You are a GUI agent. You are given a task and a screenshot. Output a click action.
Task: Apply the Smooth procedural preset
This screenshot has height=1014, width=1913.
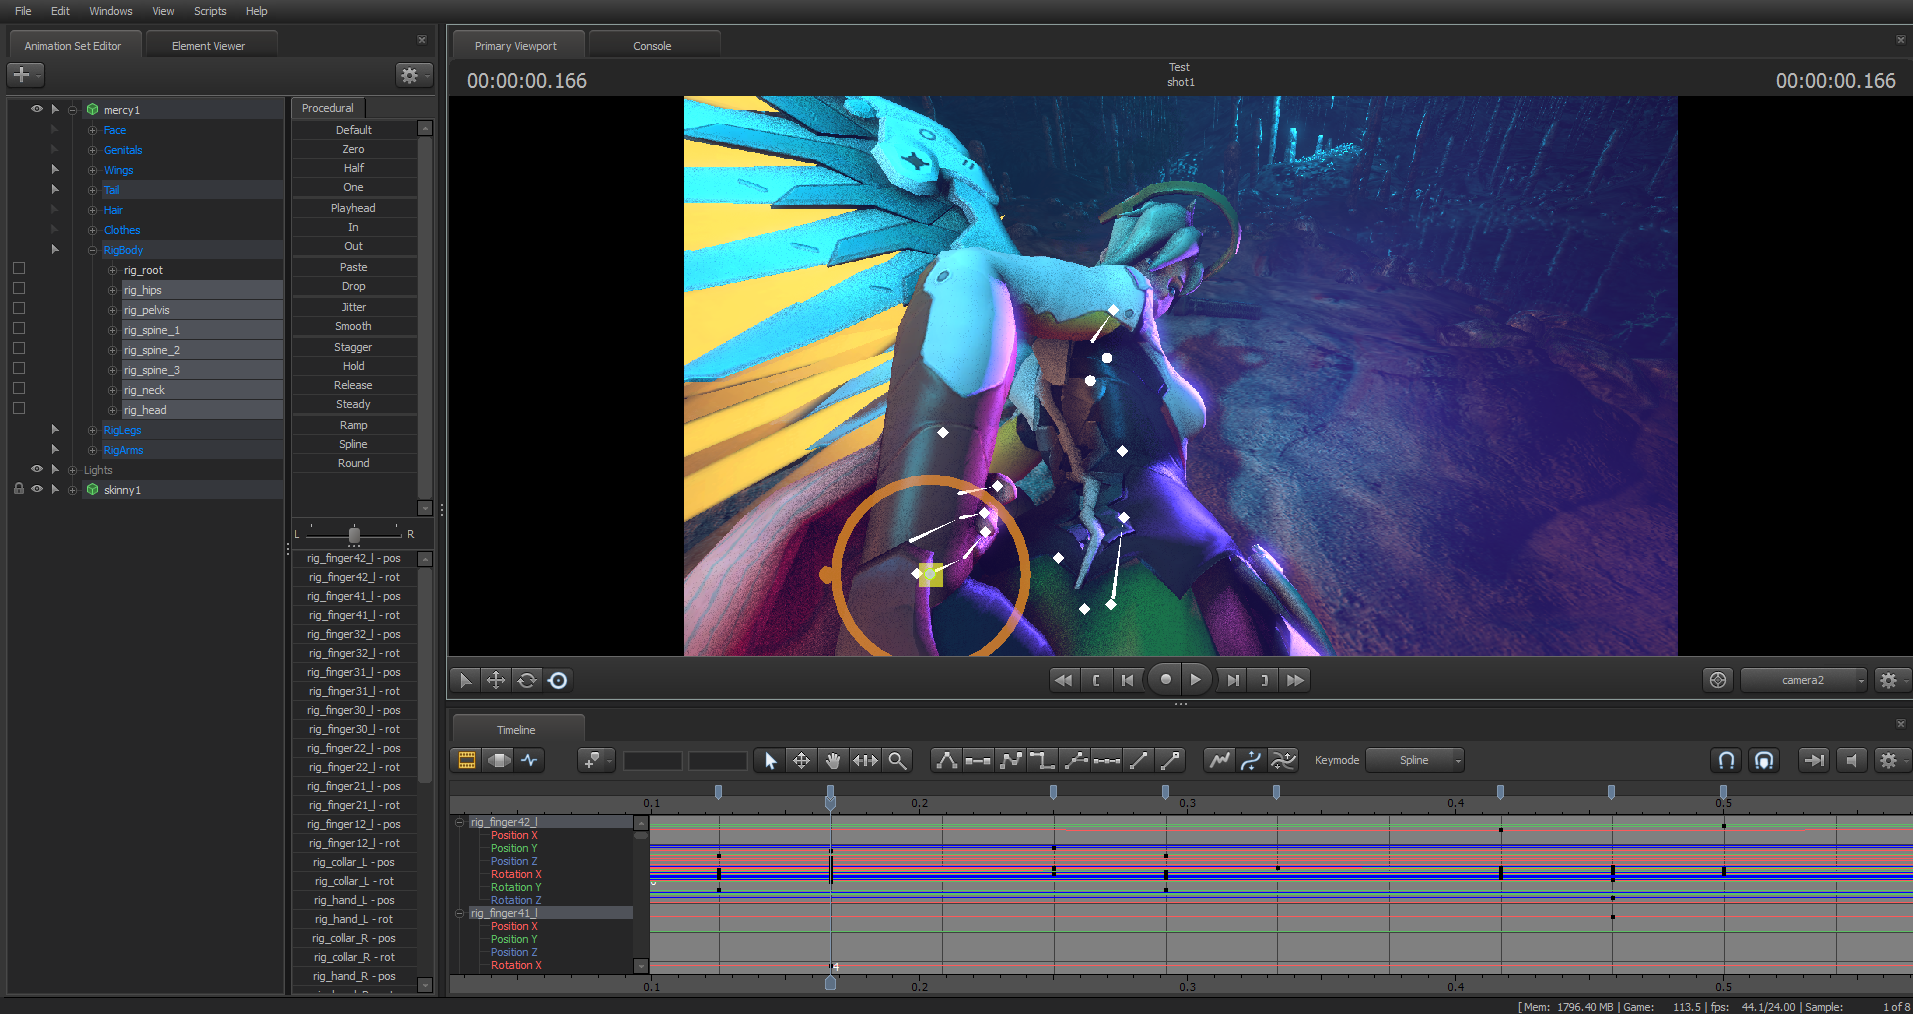pyautogui.click(x=353, y=327)
